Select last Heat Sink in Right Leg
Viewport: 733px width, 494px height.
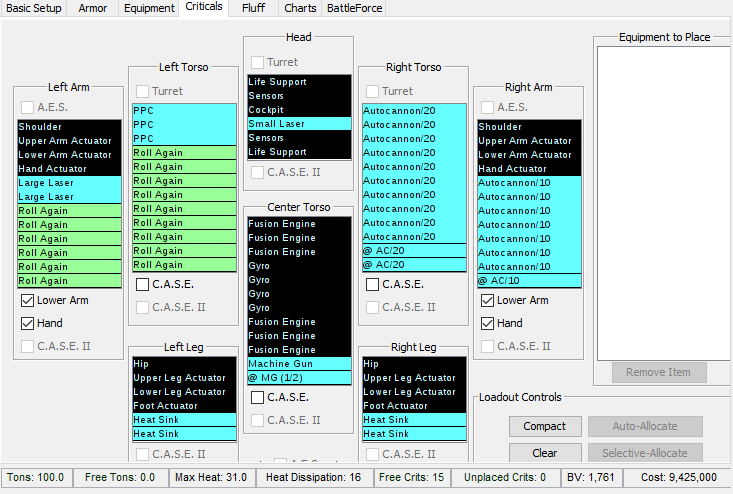point(414,434)
